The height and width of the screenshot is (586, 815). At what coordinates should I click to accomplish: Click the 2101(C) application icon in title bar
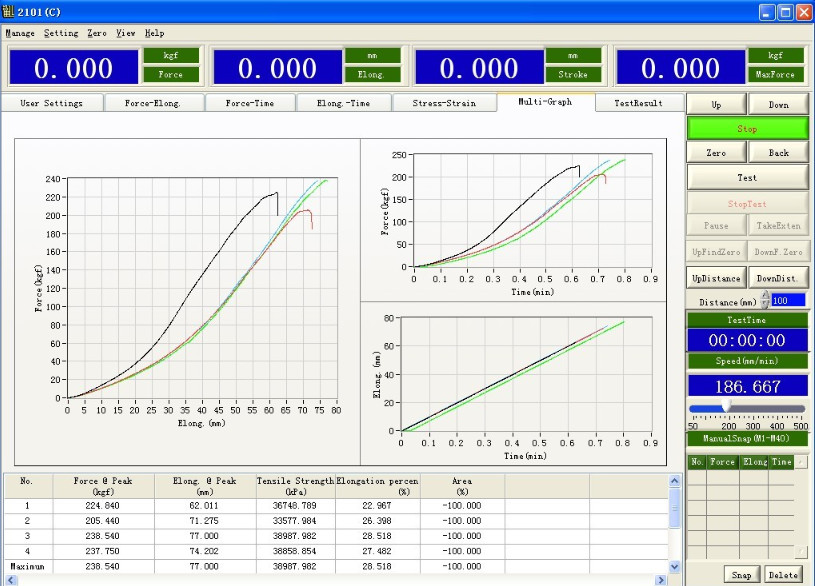9,11
